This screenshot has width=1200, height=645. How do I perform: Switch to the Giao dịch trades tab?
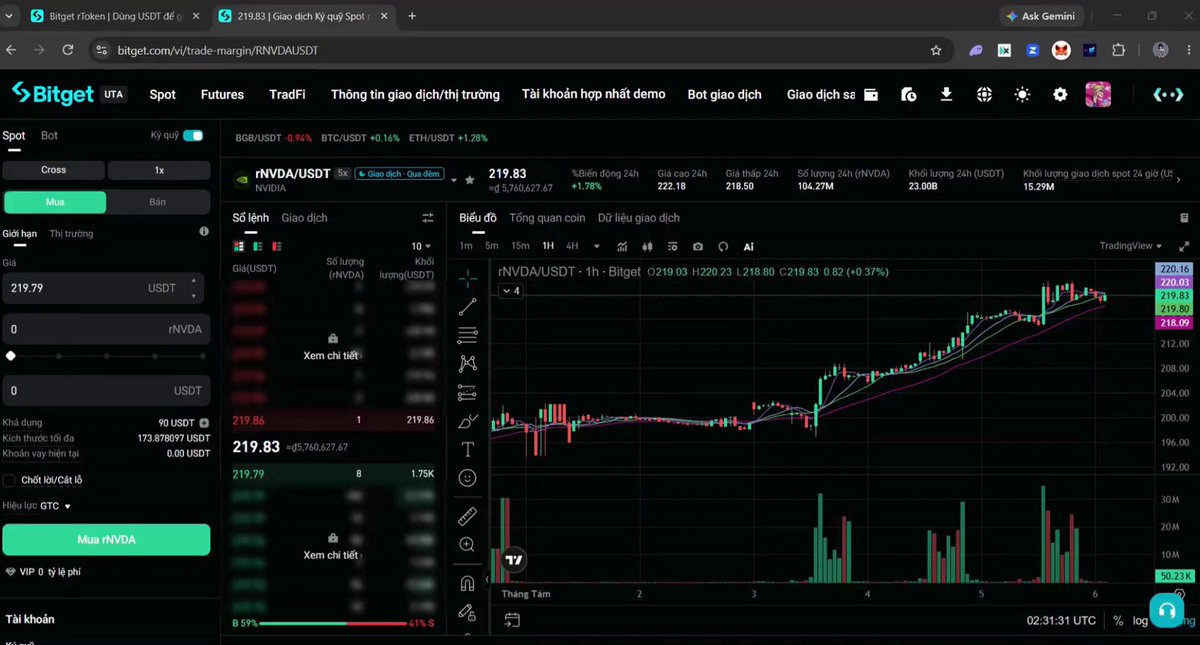click(304, 218)
